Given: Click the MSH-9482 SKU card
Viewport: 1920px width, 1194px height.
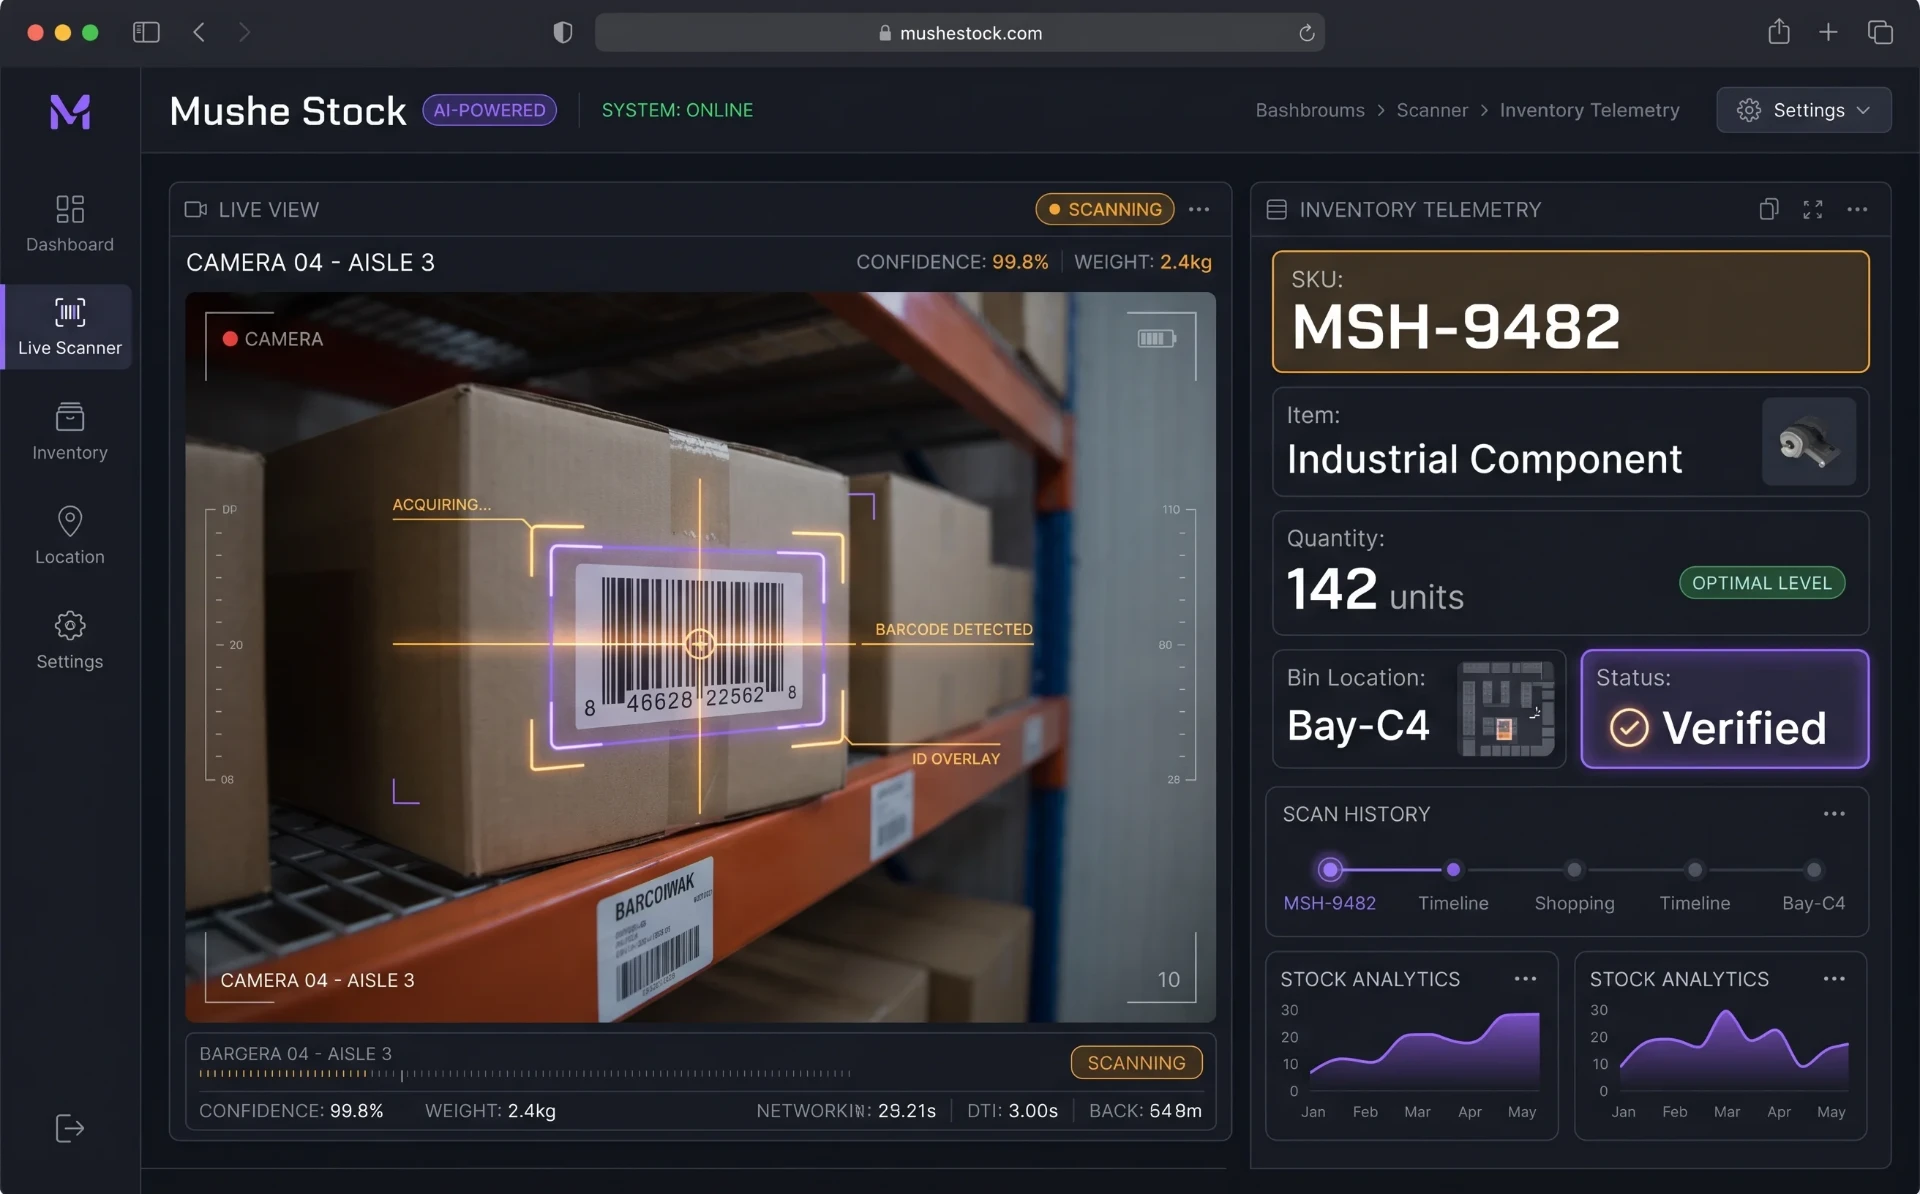Looking at the screenshot, I should (x=1570, y=312).
